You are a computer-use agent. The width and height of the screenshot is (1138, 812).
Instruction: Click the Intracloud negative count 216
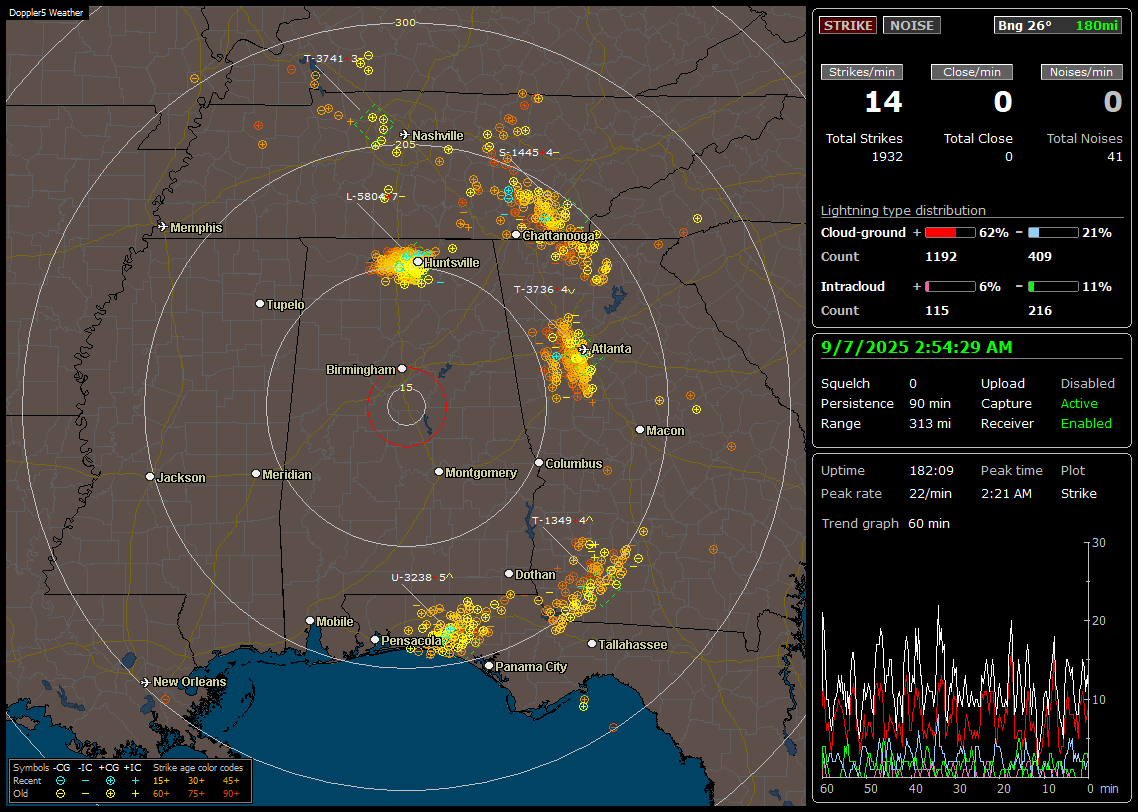point(1039,310)
